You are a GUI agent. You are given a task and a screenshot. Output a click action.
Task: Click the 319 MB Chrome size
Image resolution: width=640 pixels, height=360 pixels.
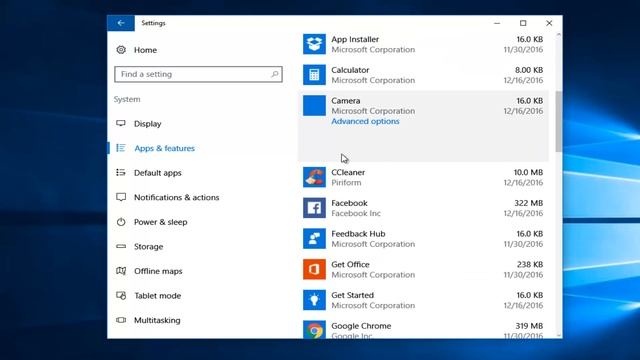click(x=529, y=326)
